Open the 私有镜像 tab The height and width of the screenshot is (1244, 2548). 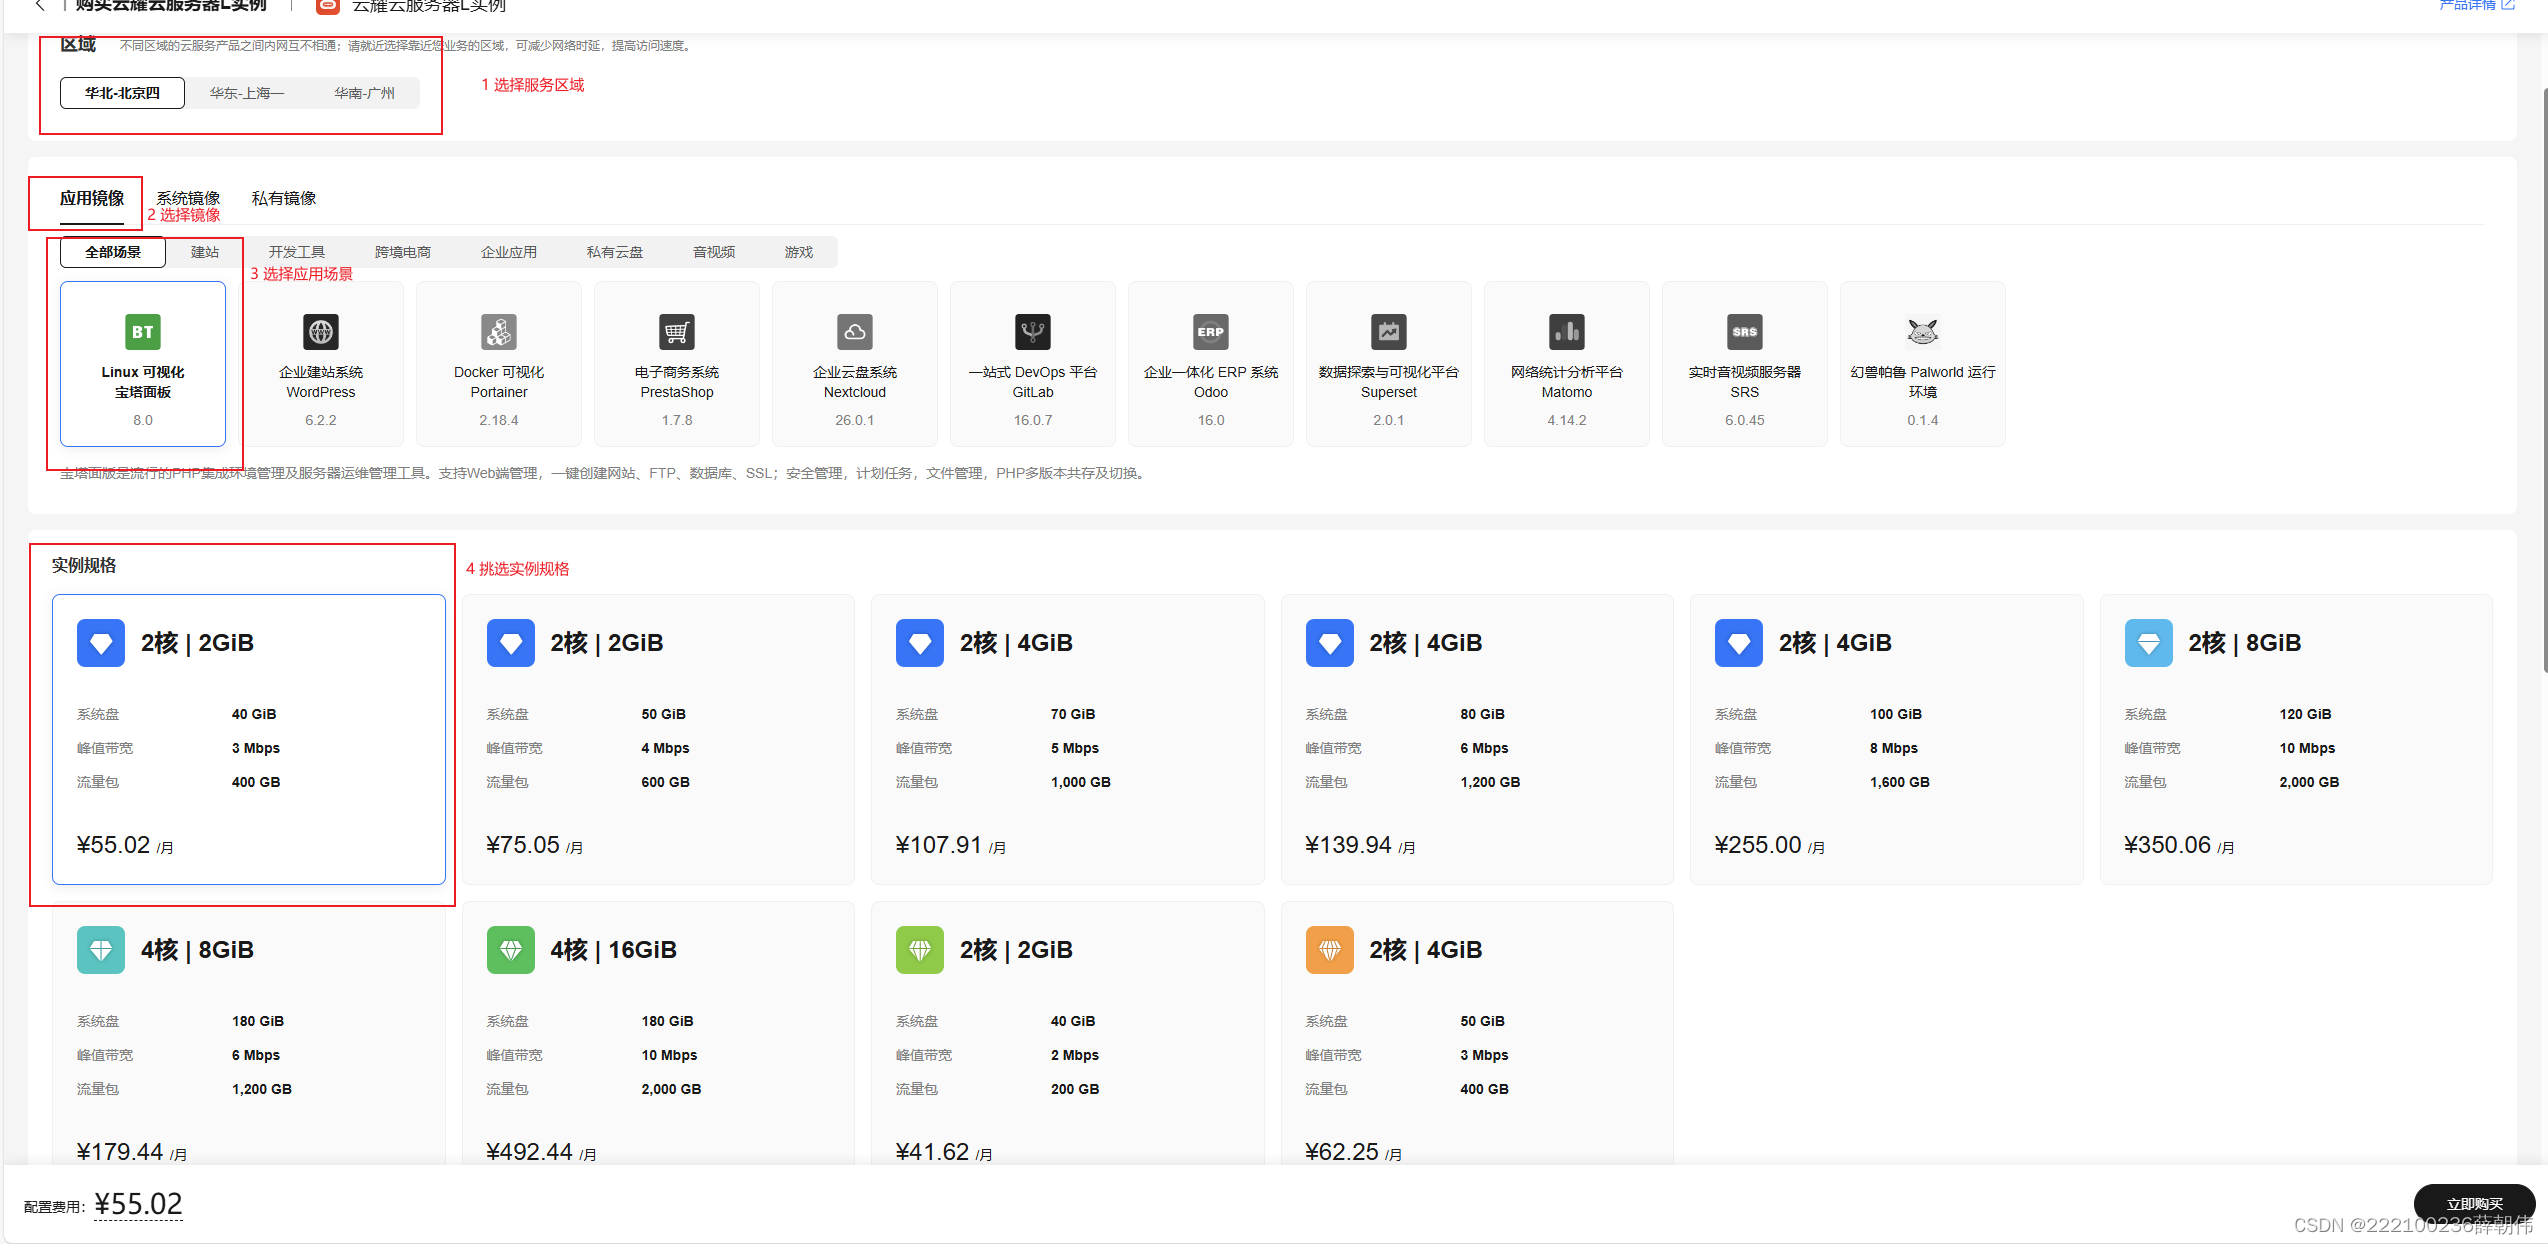[284, 198]
